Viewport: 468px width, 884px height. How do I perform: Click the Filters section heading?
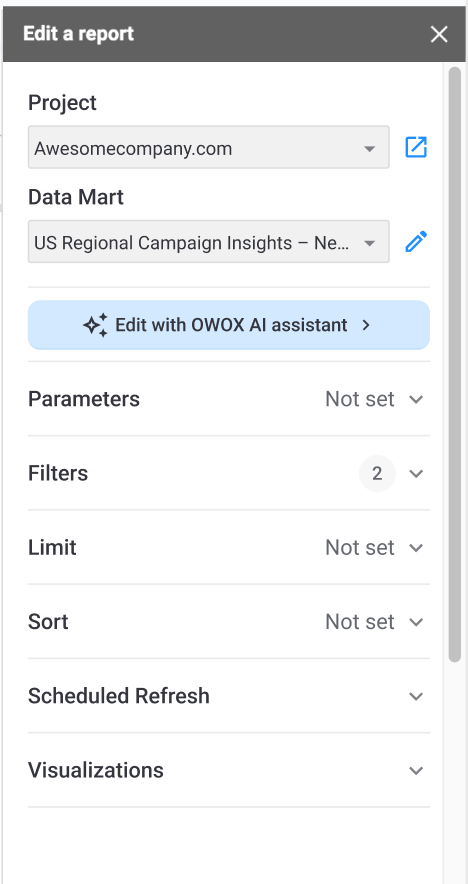(x=58, y=474)
